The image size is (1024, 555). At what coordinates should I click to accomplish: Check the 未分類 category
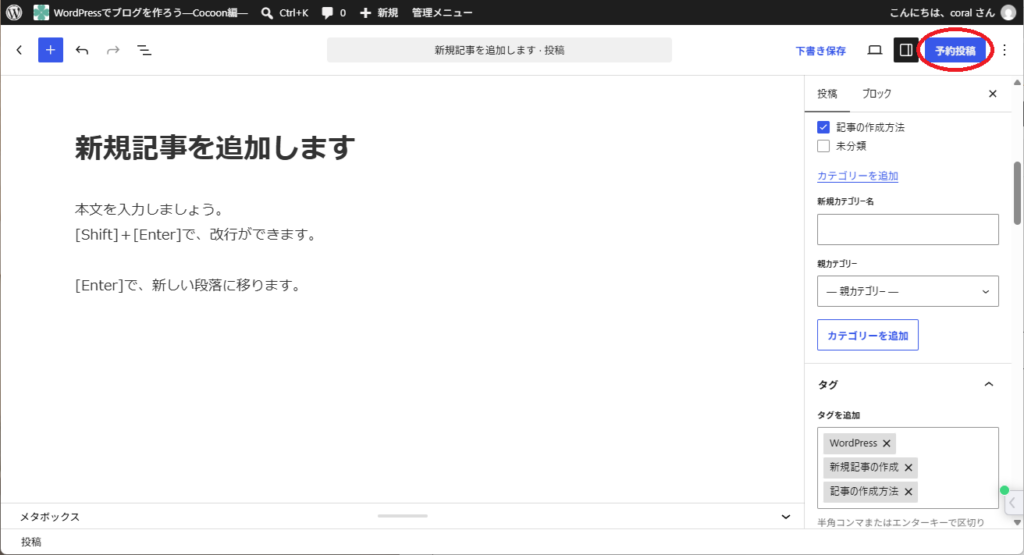pos(824,146)
